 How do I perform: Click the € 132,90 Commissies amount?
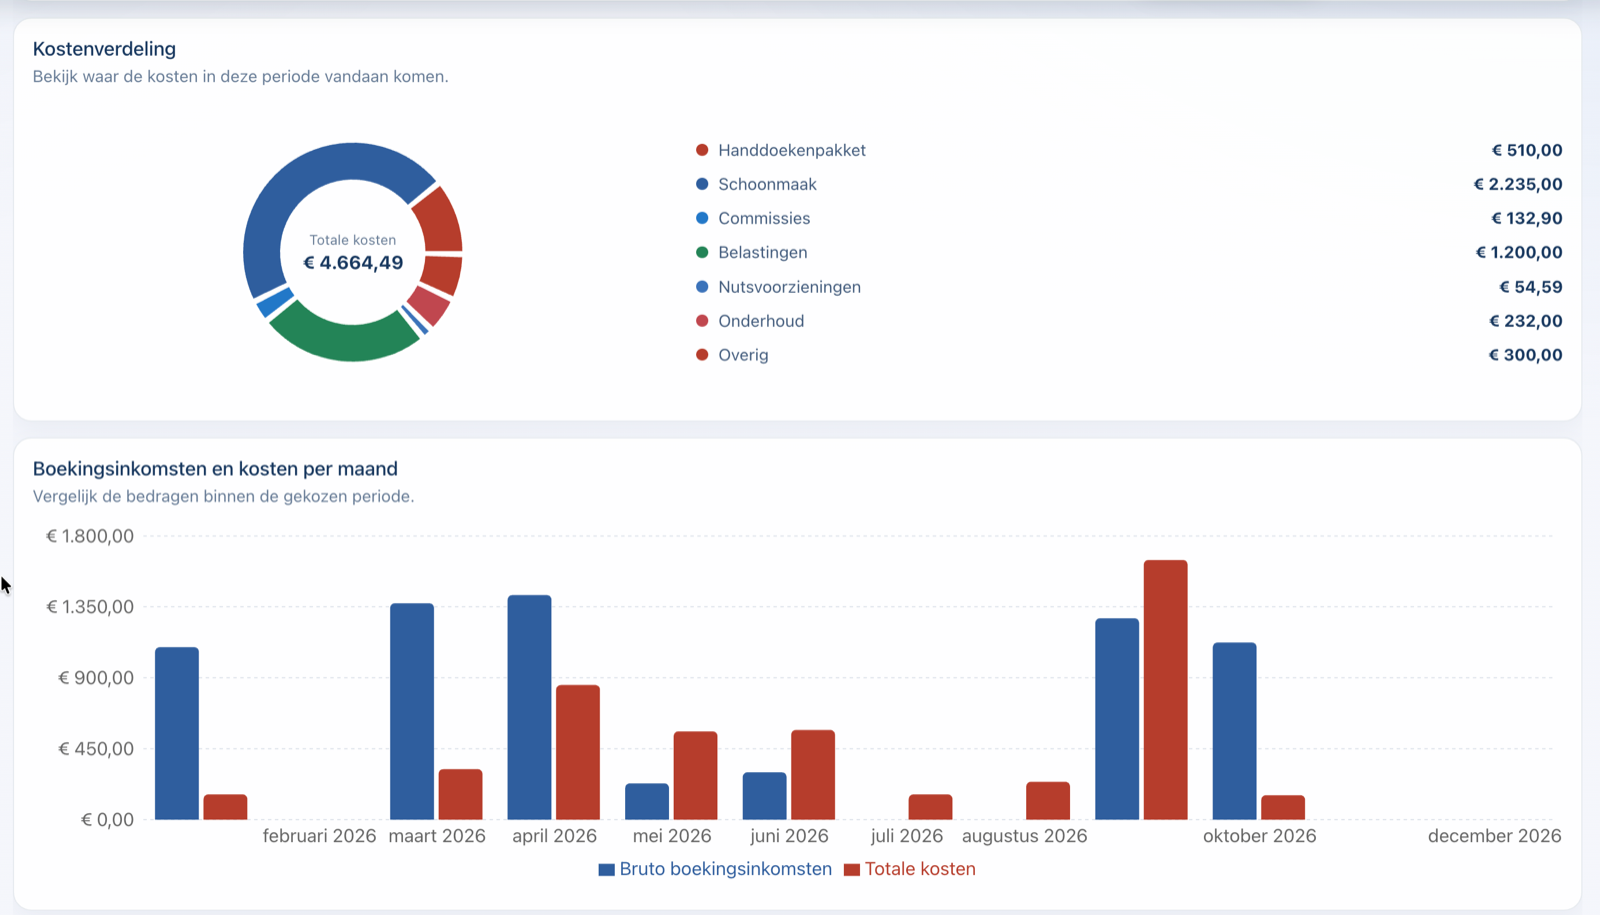pos(1527,218)
